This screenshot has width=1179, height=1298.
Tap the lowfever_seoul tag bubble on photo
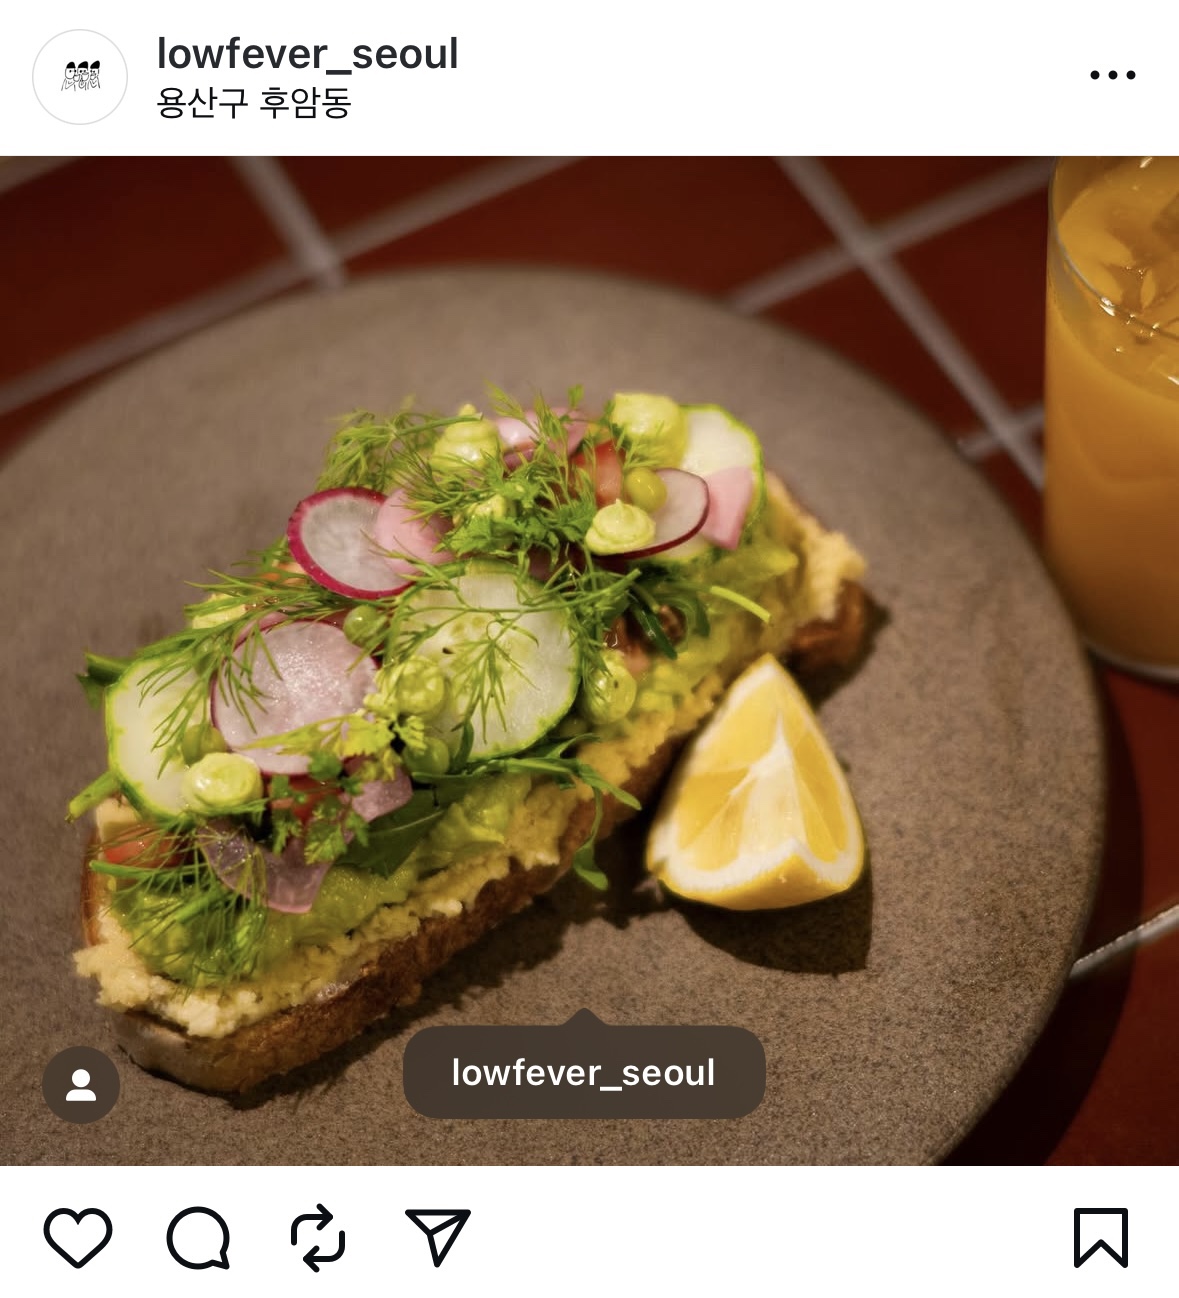(x=584, y=1072)
